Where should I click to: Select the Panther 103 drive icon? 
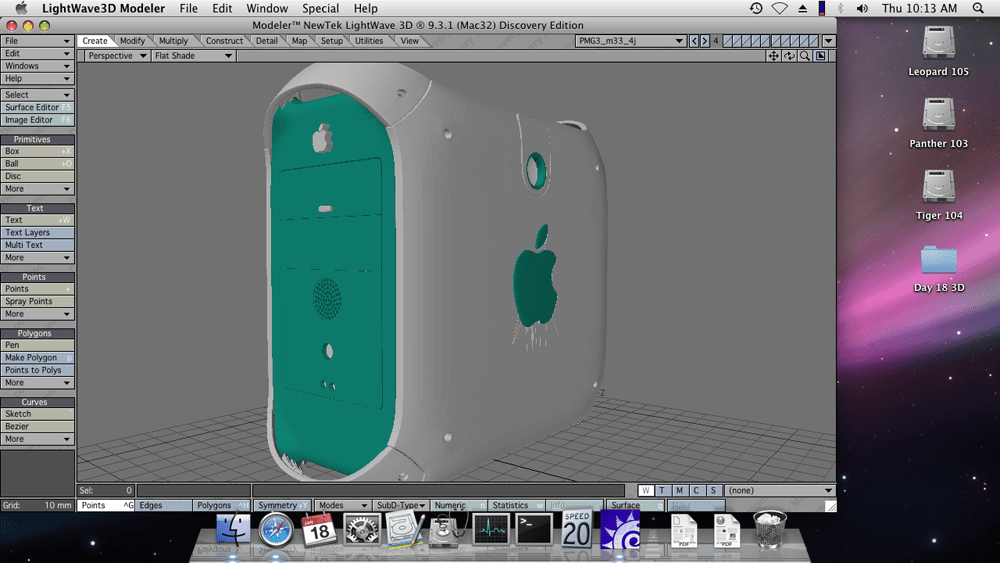tap(938, 115)
